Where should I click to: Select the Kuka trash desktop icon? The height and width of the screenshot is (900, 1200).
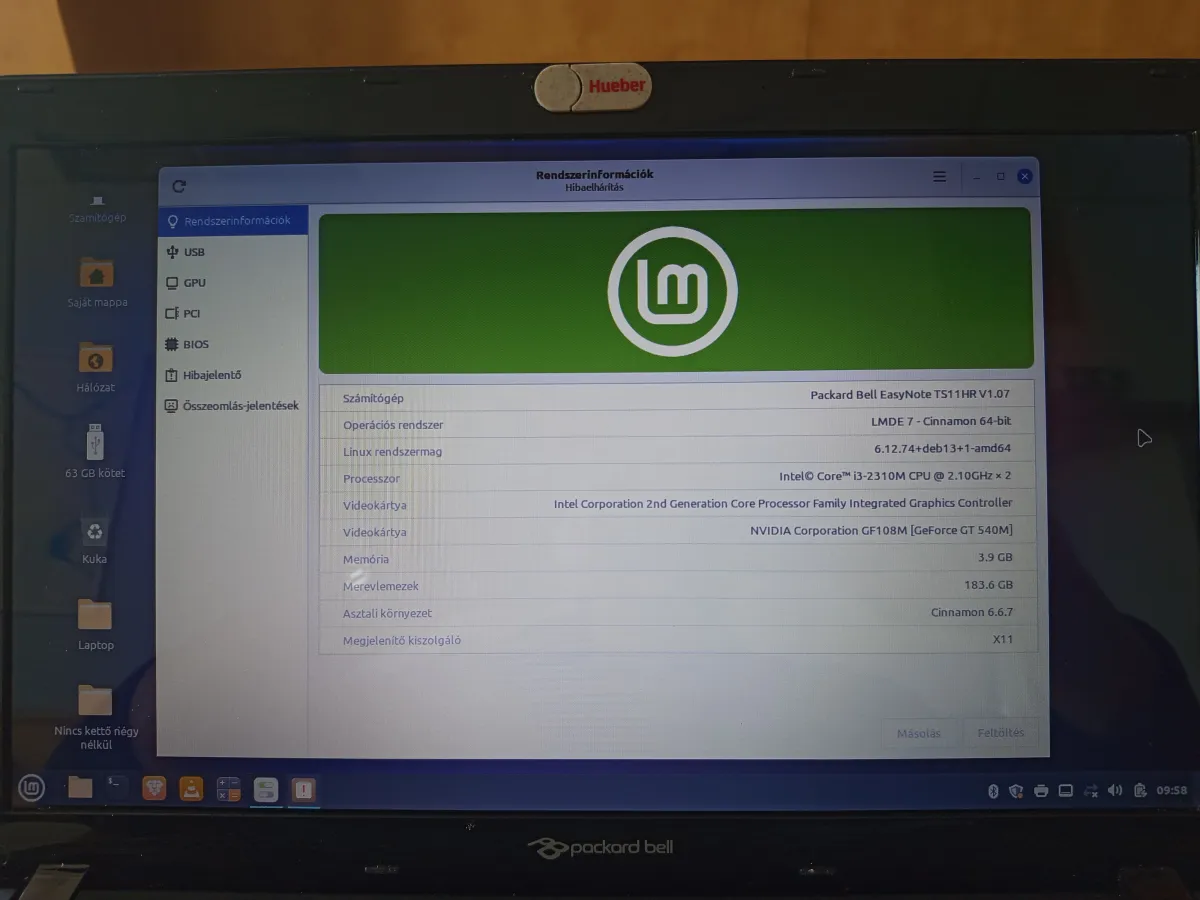[95, 541]
